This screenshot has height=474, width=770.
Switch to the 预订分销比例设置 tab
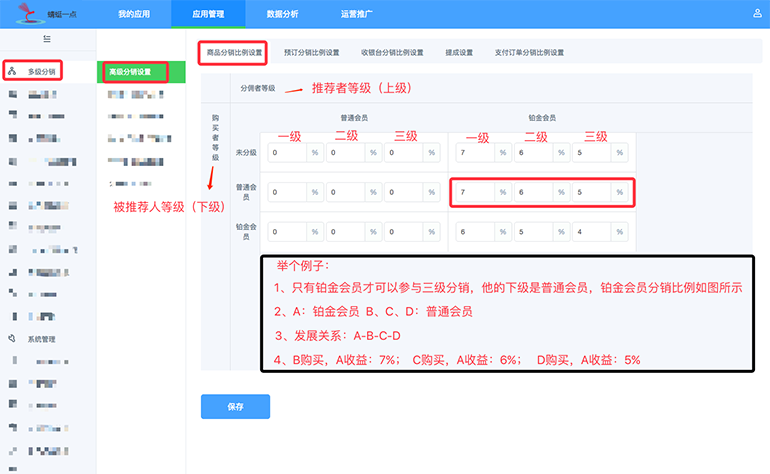click(311, 53)
